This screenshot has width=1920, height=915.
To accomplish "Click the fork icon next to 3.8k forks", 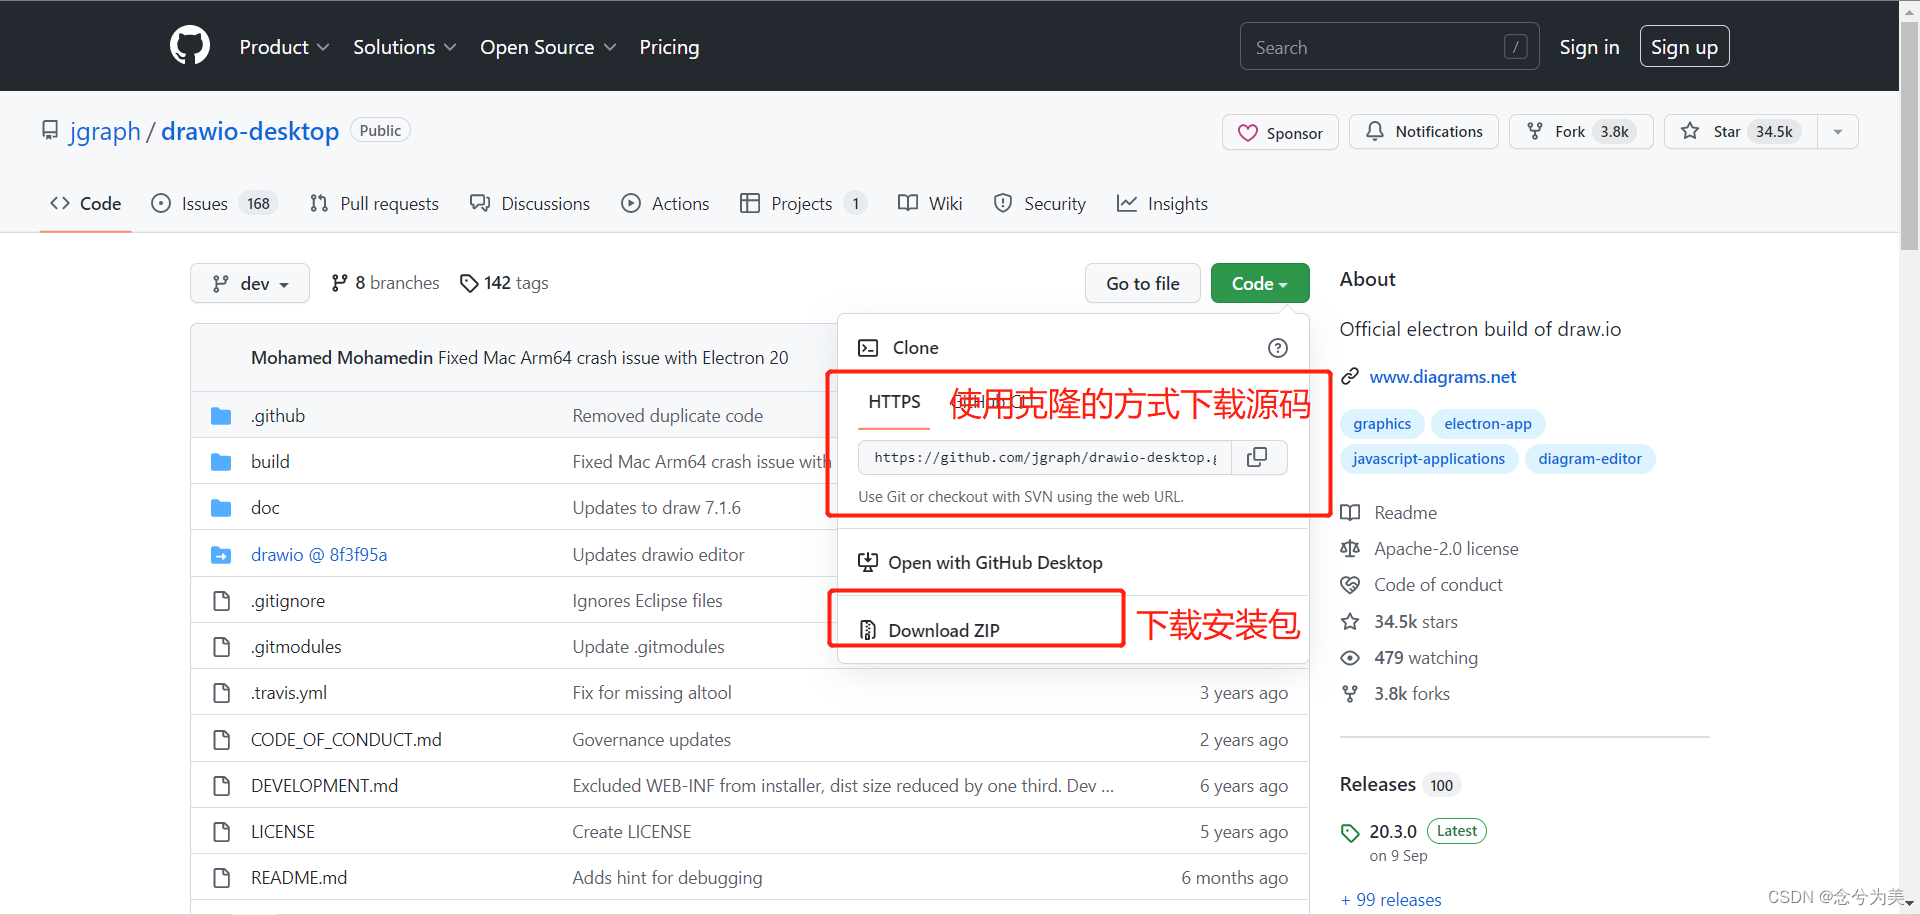I will pos(1350,694).
